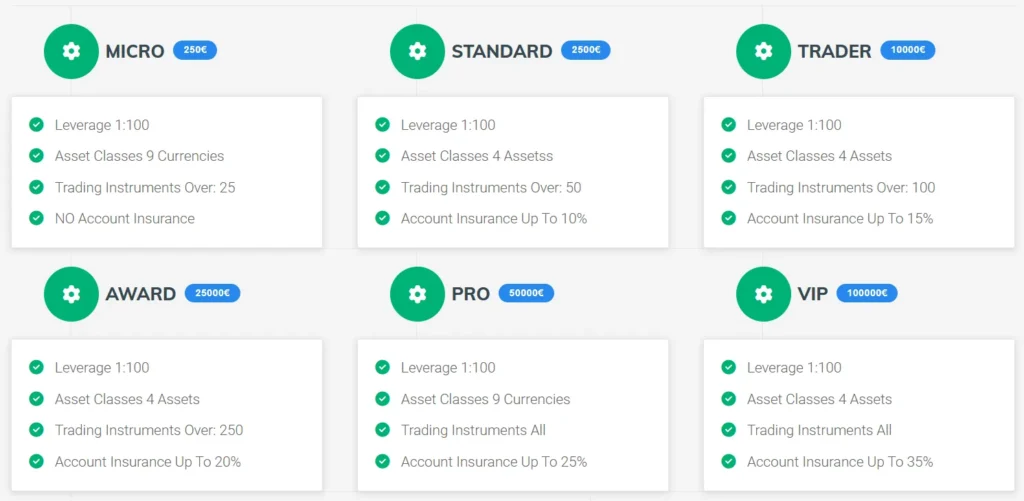Open the MICRO plan heading
Screen dimensions: 1024x501
135,51
